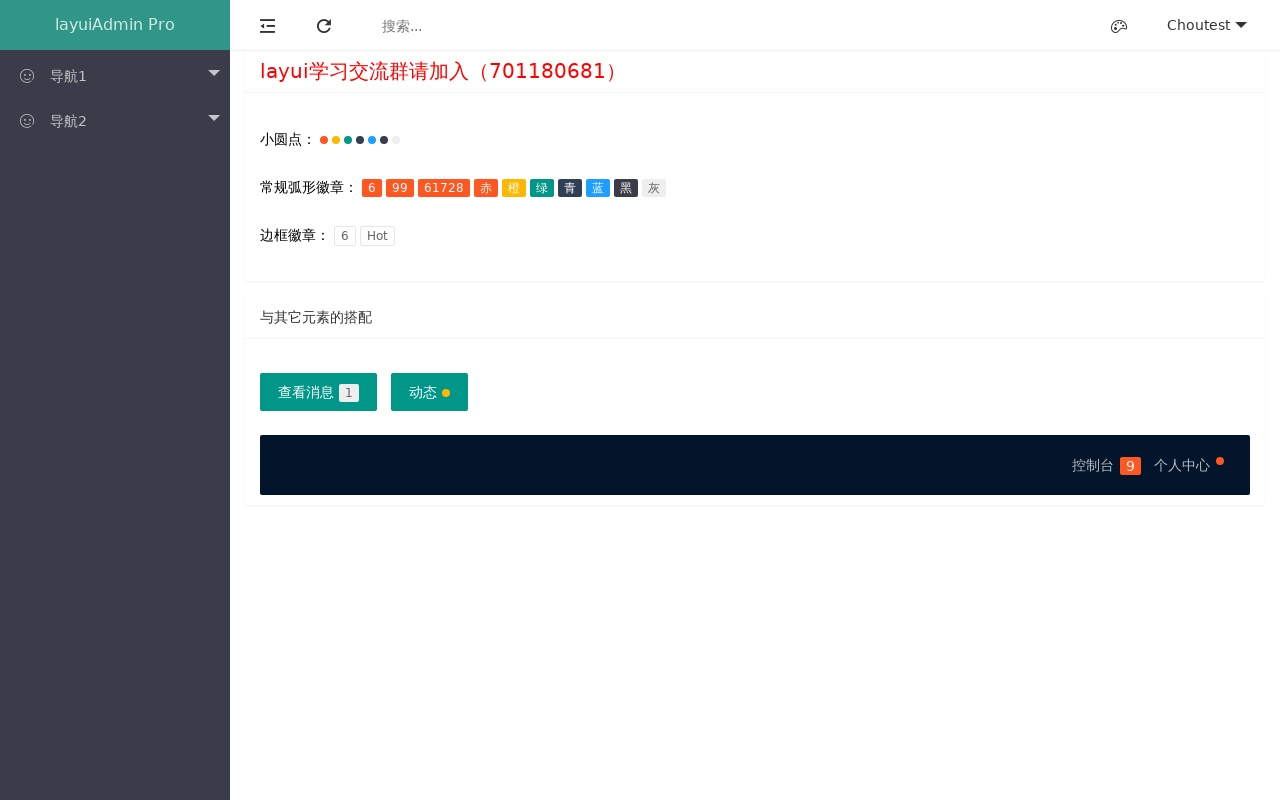Refresh the page with the reload icon
Screen dimensions: 1280x800
[x=324, y=26]
